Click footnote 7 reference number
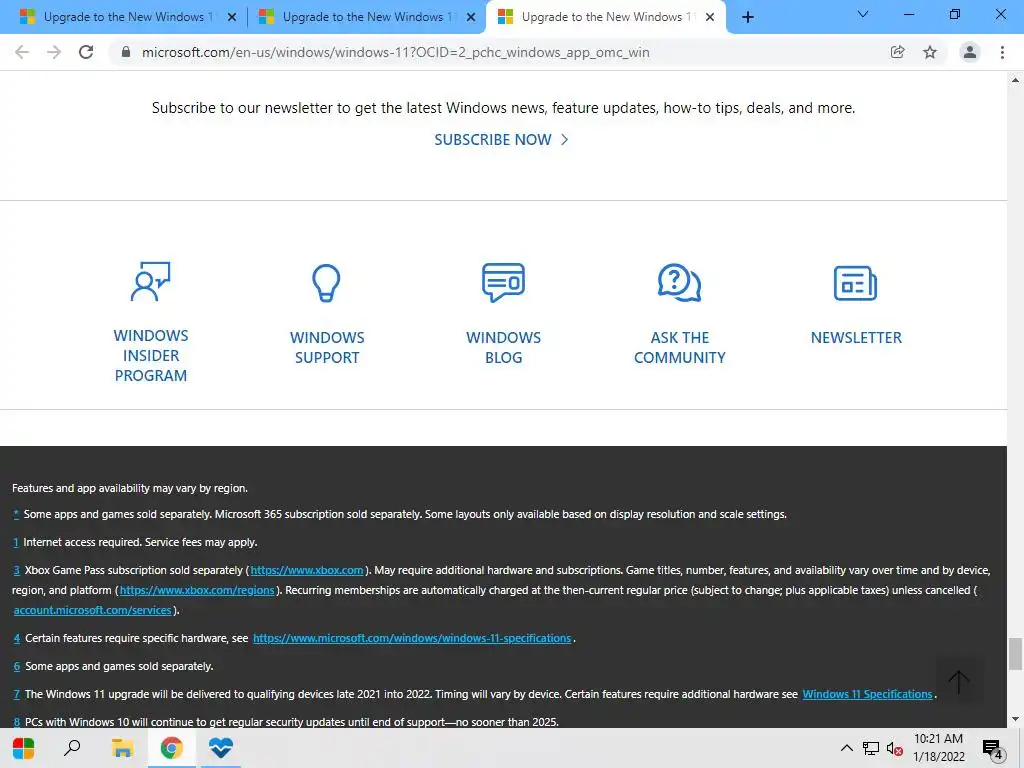 click(16, 694)
